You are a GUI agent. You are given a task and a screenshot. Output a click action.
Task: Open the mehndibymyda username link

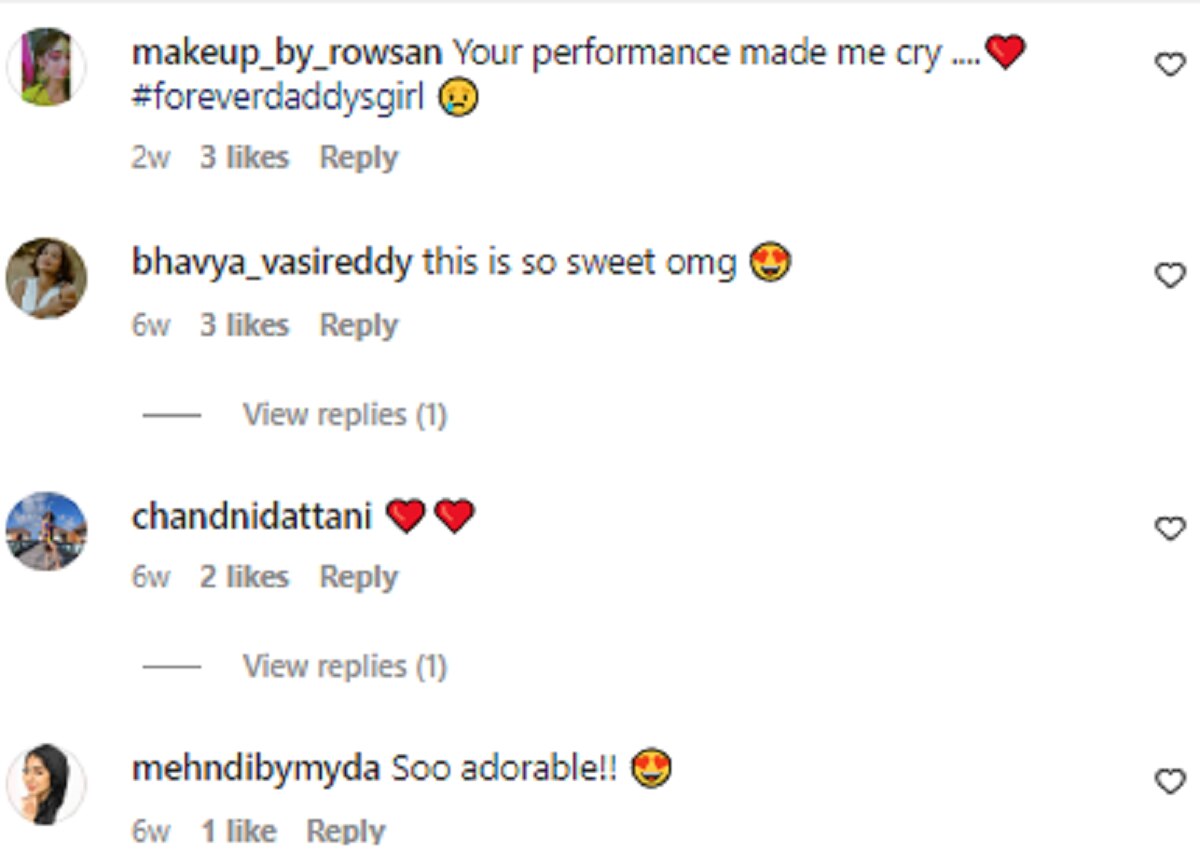[255, 769]
